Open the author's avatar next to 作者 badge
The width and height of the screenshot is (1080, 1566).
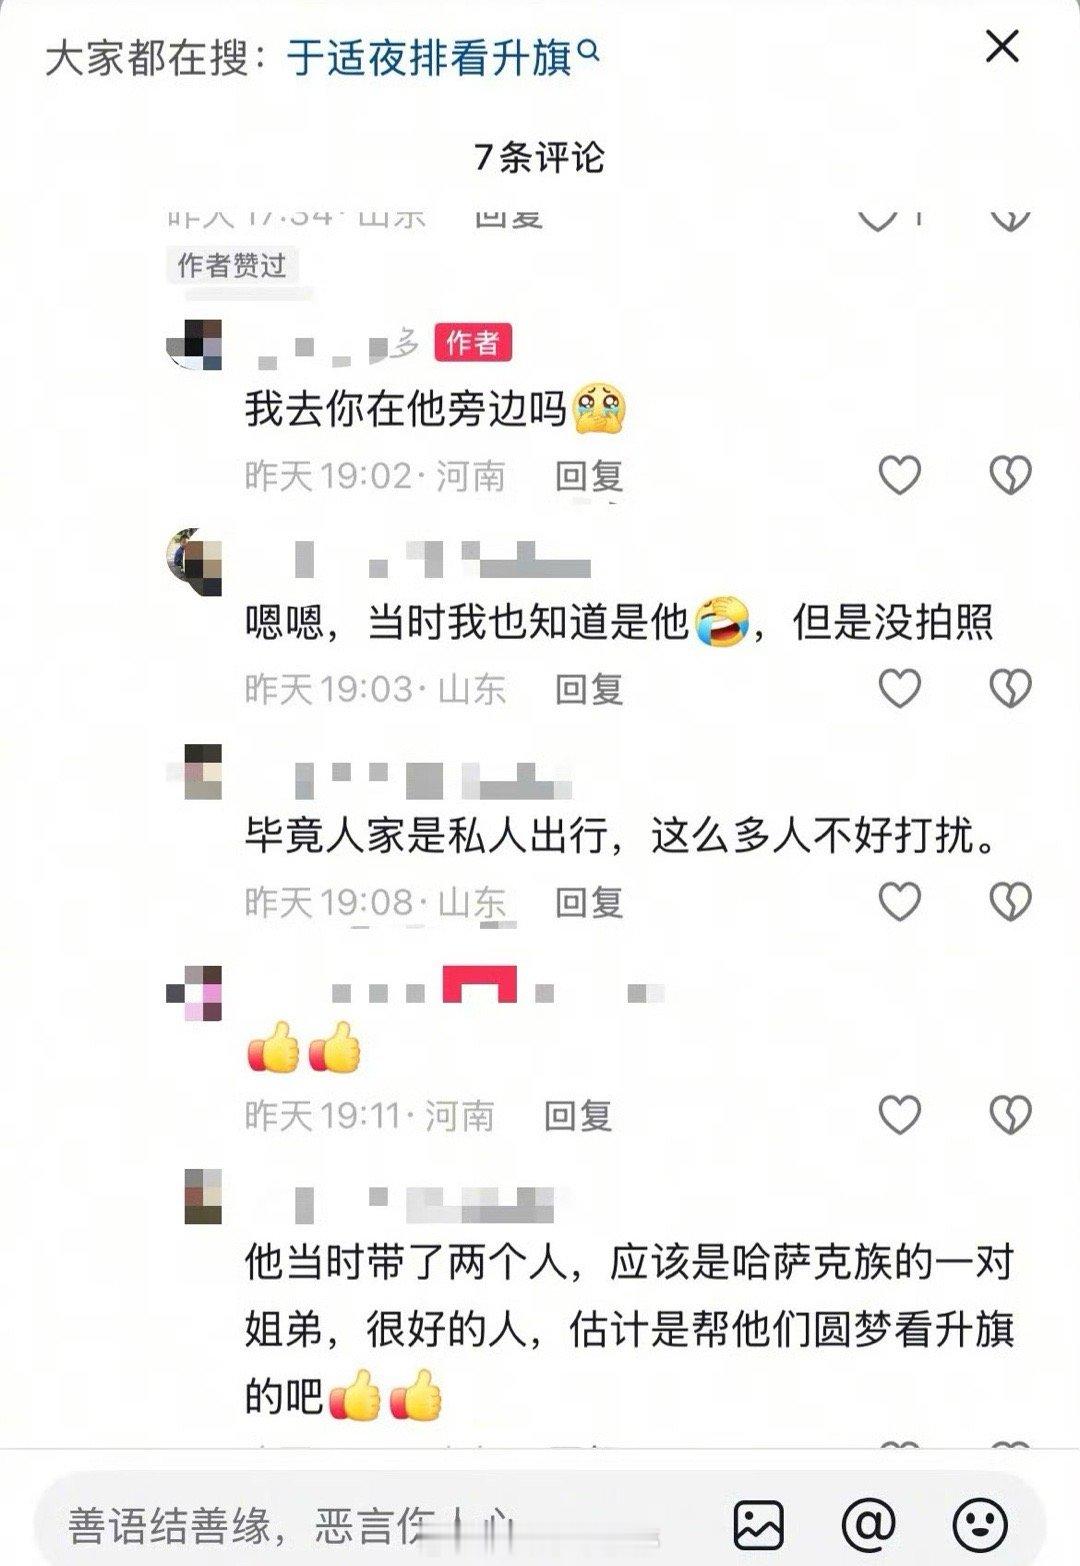[194, 346]
